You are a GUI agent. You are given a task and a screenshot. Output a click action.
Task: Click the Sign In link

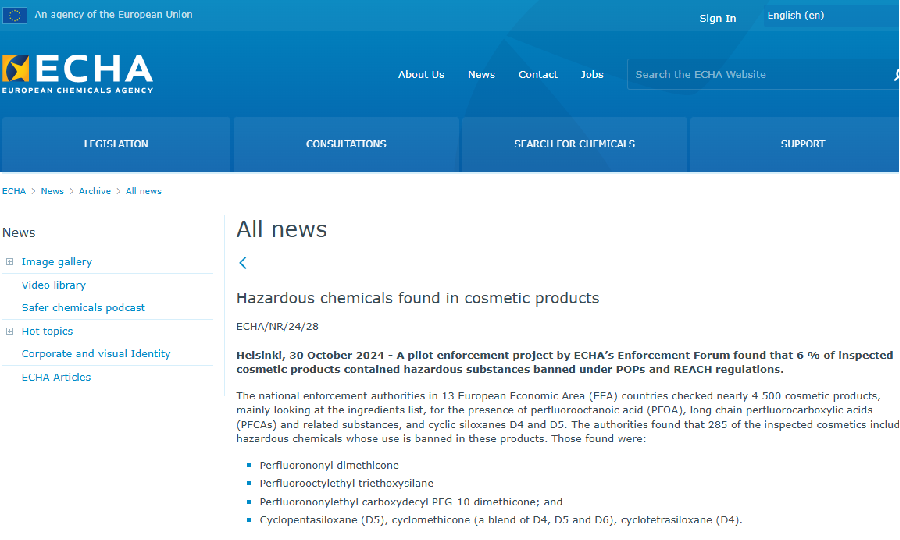click(x=717, y=18)
